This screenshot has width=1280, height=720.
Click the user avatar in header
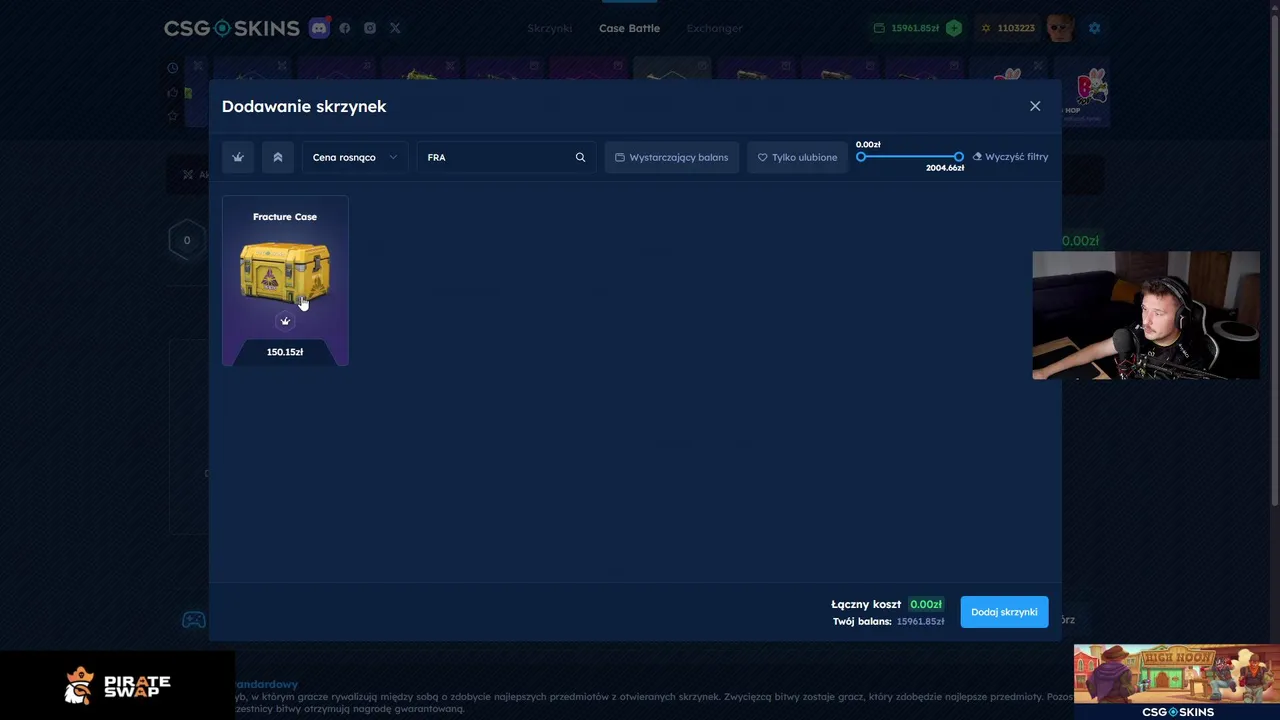click(x=1060, y=28)
